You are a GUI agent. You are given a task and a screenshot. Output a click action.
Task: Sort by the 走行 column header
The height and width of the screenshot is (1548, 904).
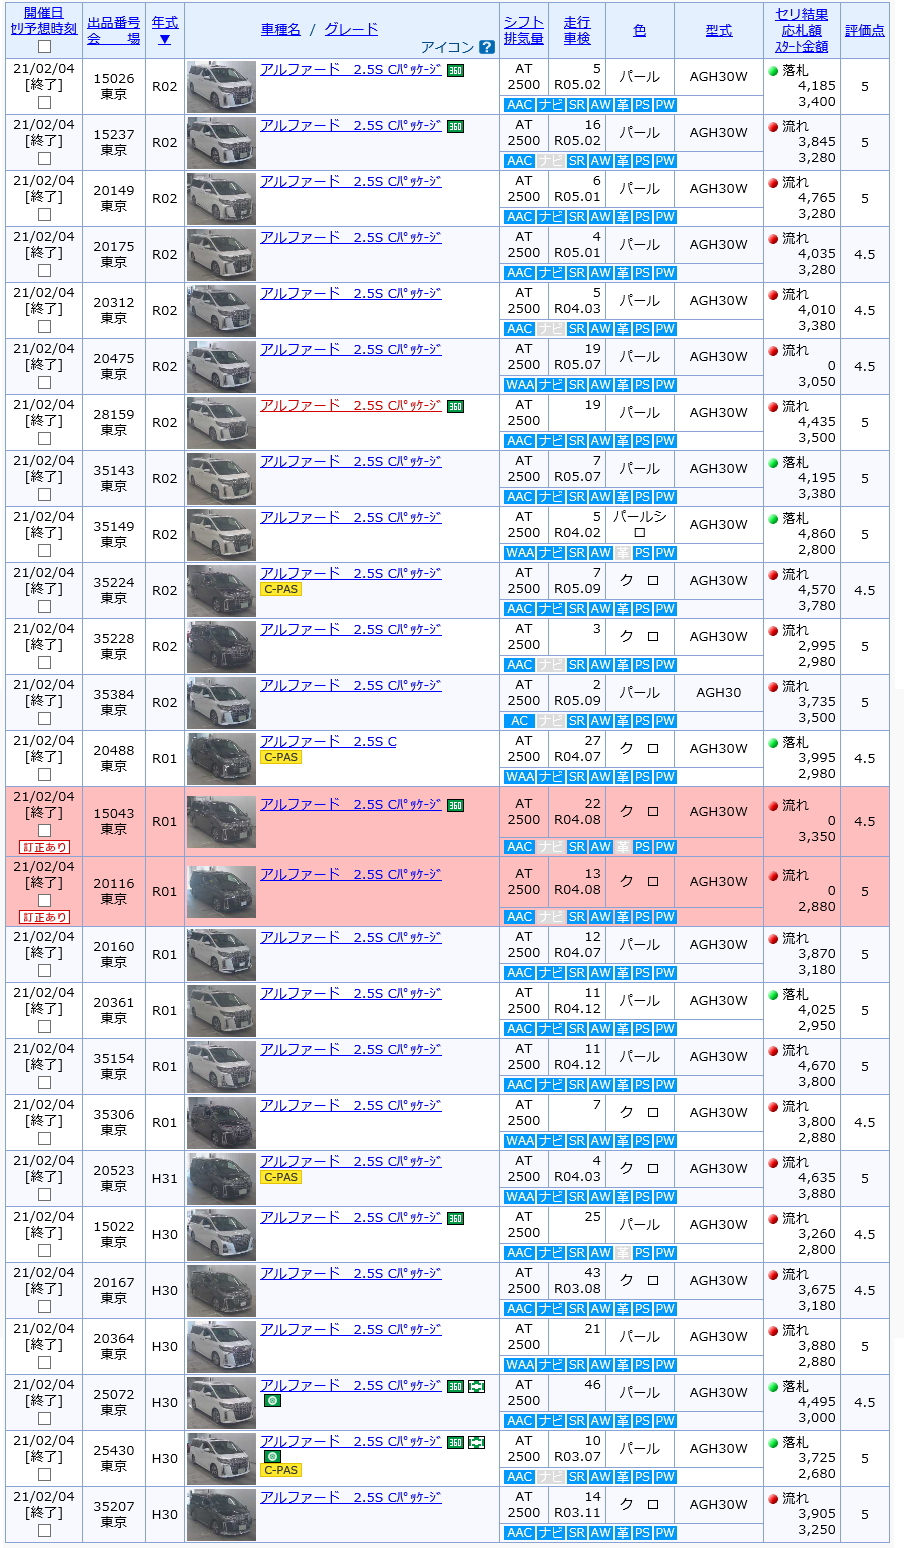577,22
